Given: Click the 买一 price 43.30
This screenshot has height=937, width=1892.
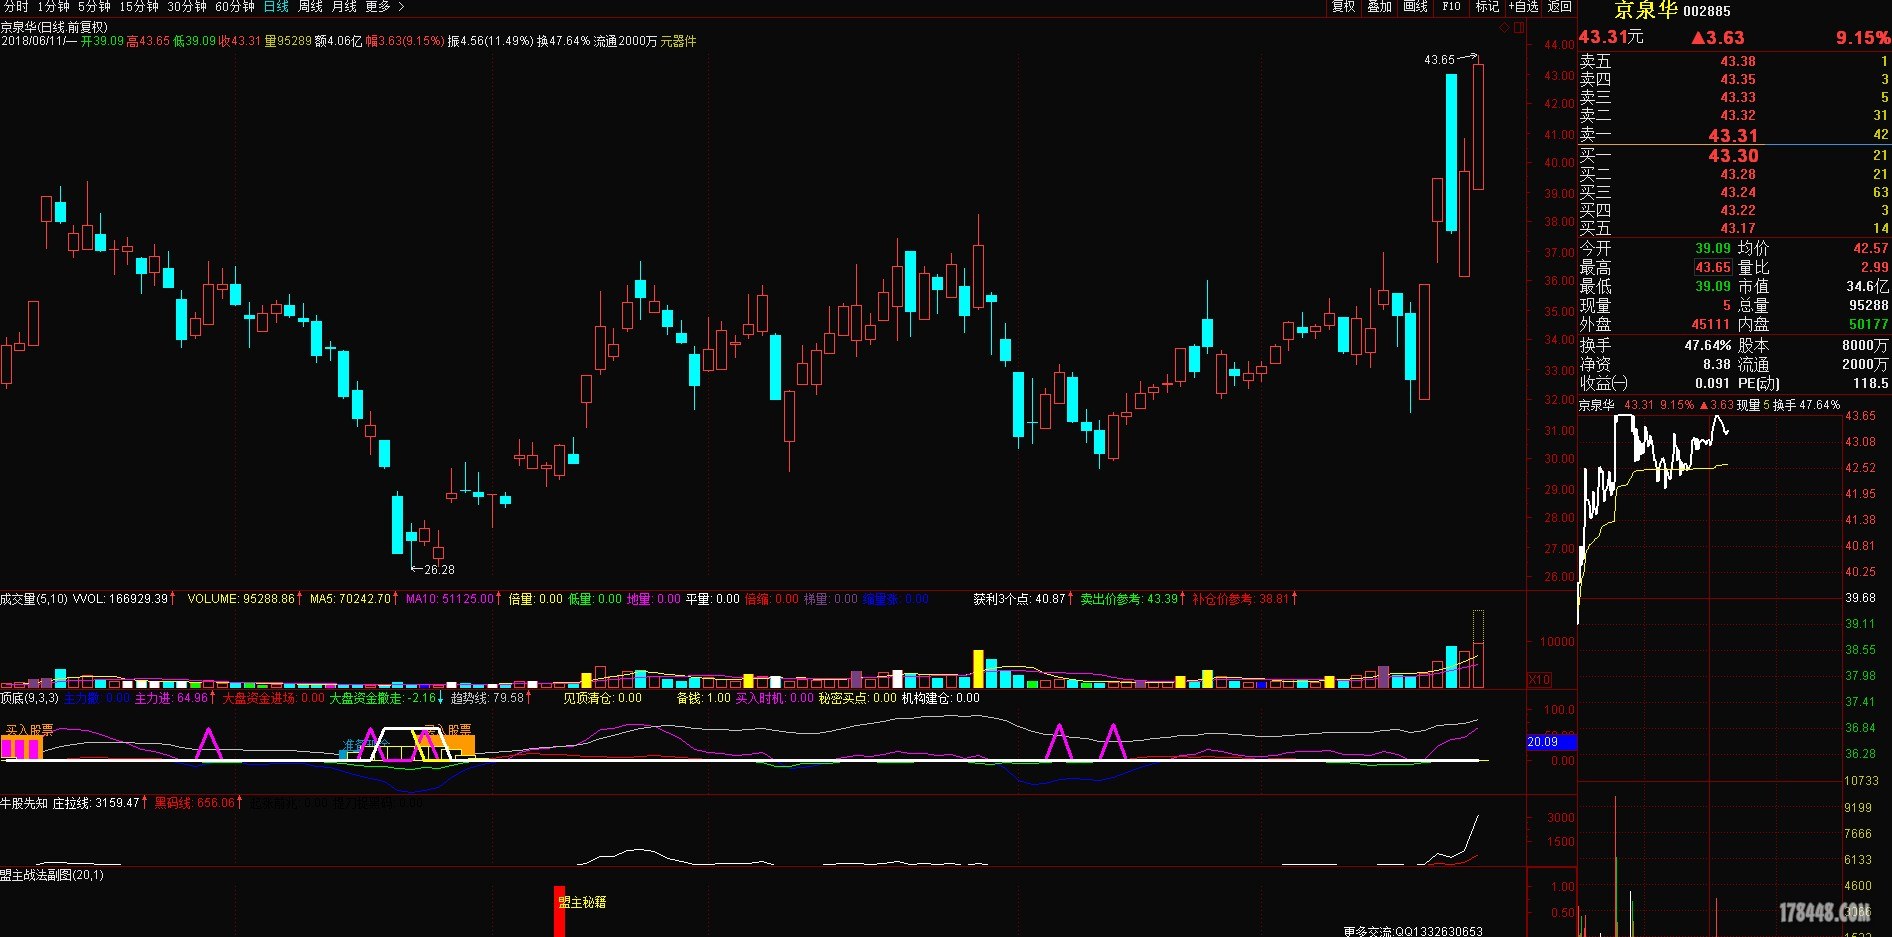Looking at the screenshot, I should 1733,155.
